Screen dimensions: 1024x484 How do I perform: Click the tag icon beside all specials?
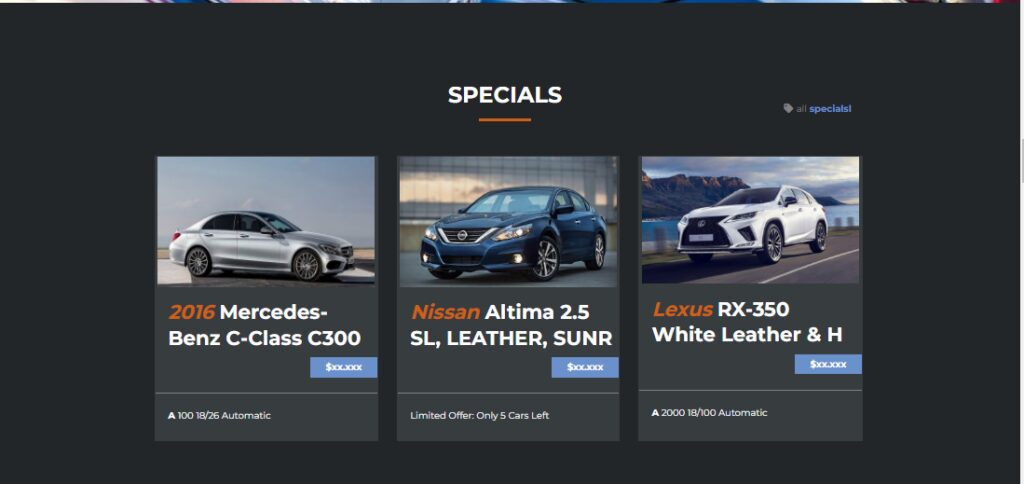pos(788,108)
